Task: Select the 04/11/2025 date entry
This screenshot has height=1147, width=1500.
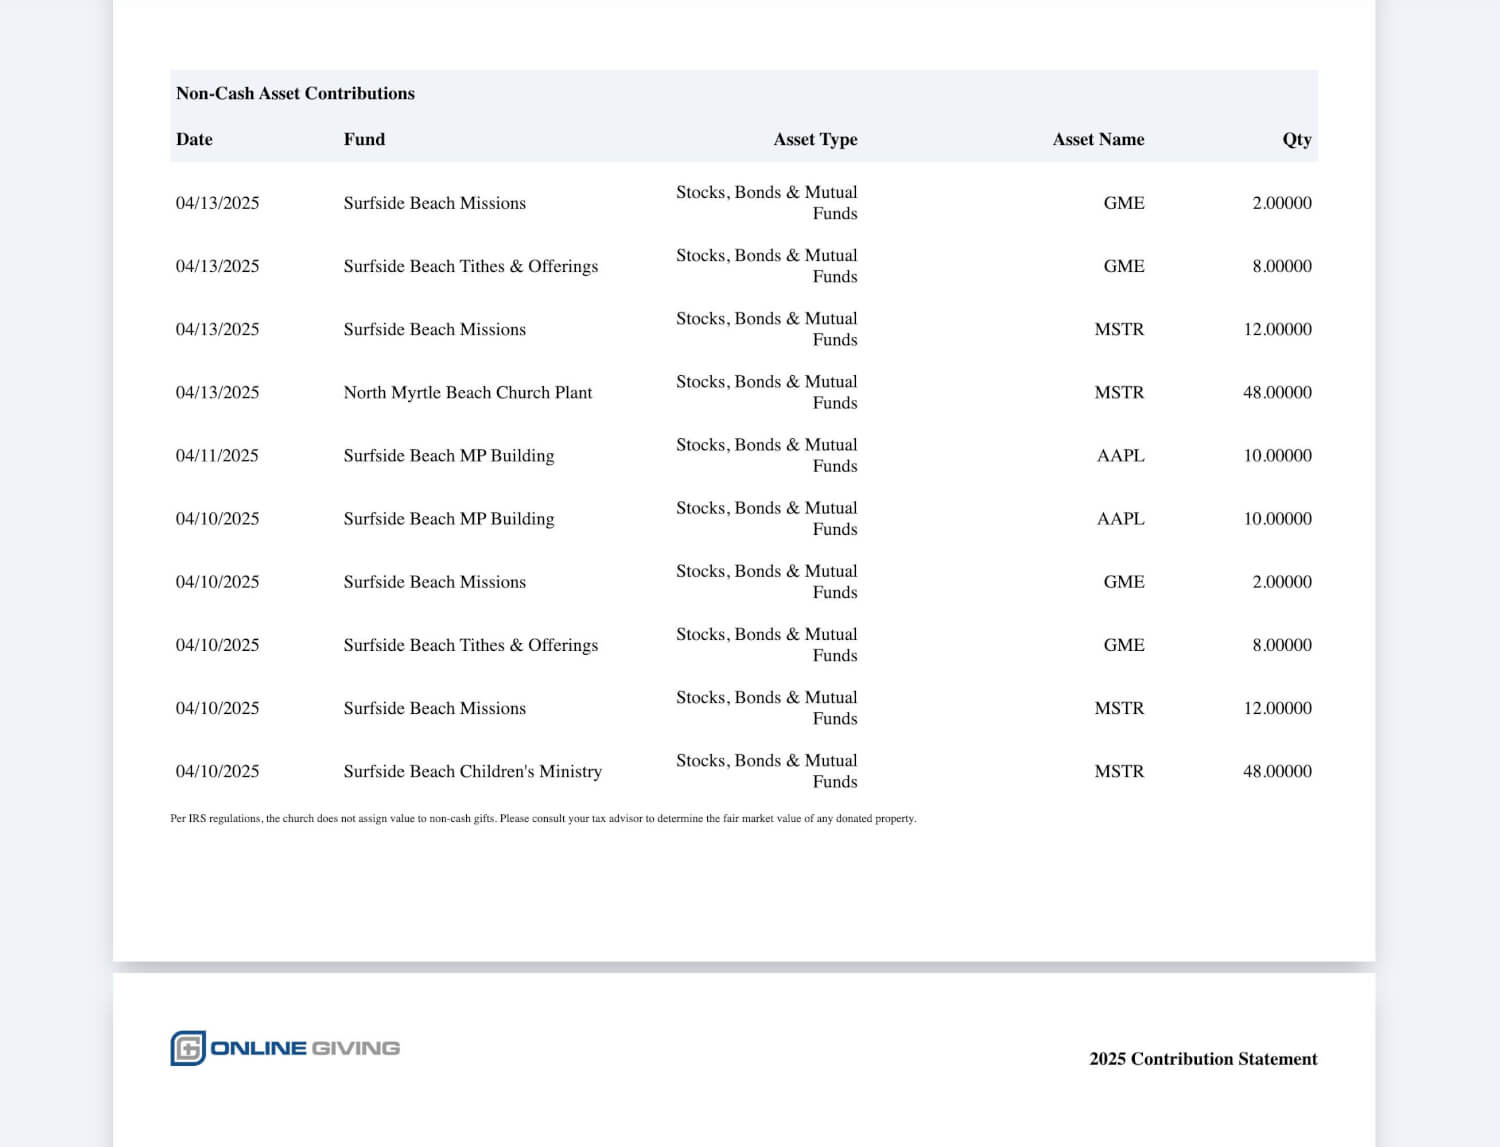Action: (217, 455)
